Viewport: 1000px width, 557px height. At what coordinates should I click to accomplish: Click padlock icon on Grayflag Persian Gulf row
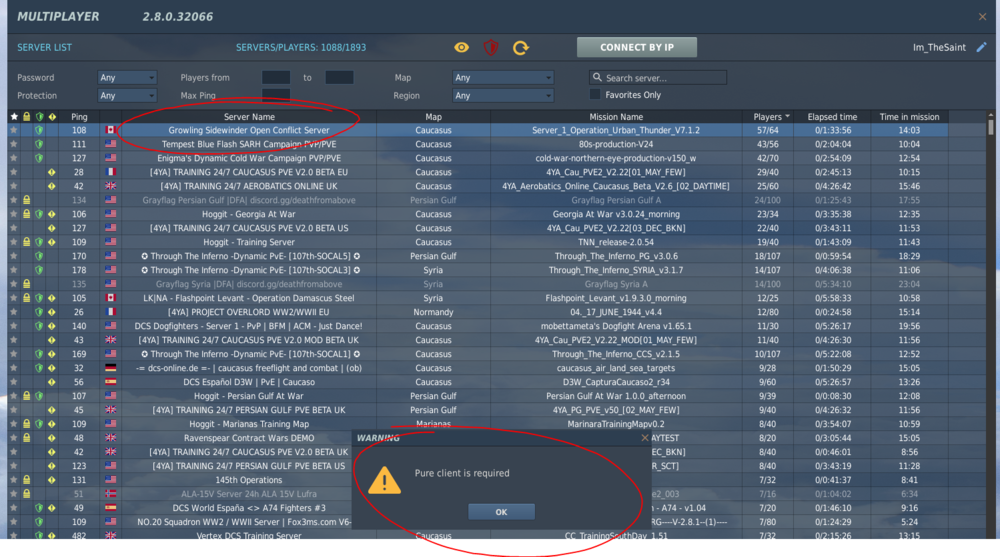(x=27, y=200)
